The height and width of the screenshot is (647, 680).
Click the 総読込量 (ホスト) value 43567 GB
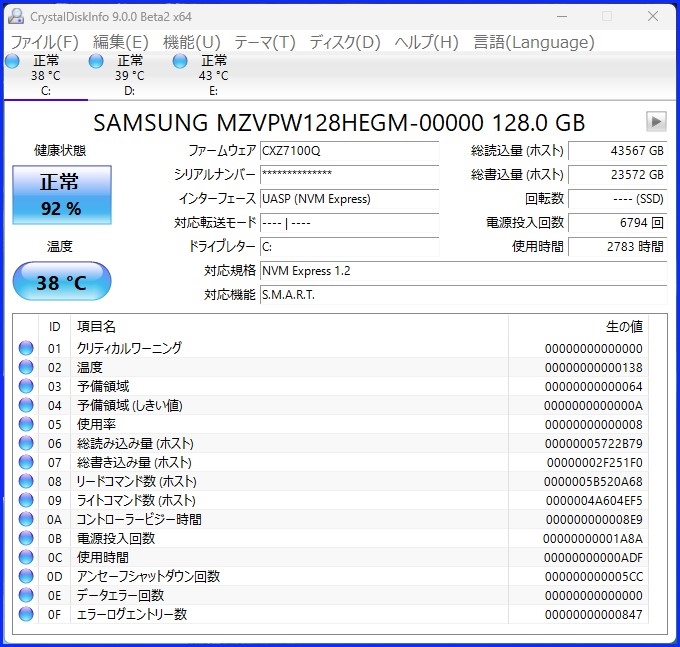[618, 150]
